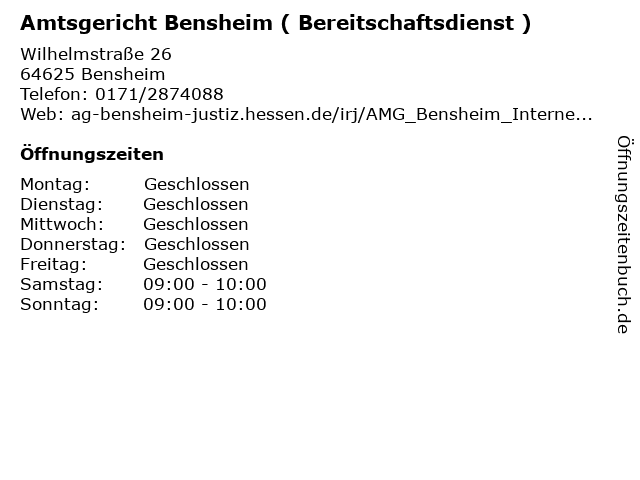Select the Freitag row label
640x480 pixels.
coord(54,264)
